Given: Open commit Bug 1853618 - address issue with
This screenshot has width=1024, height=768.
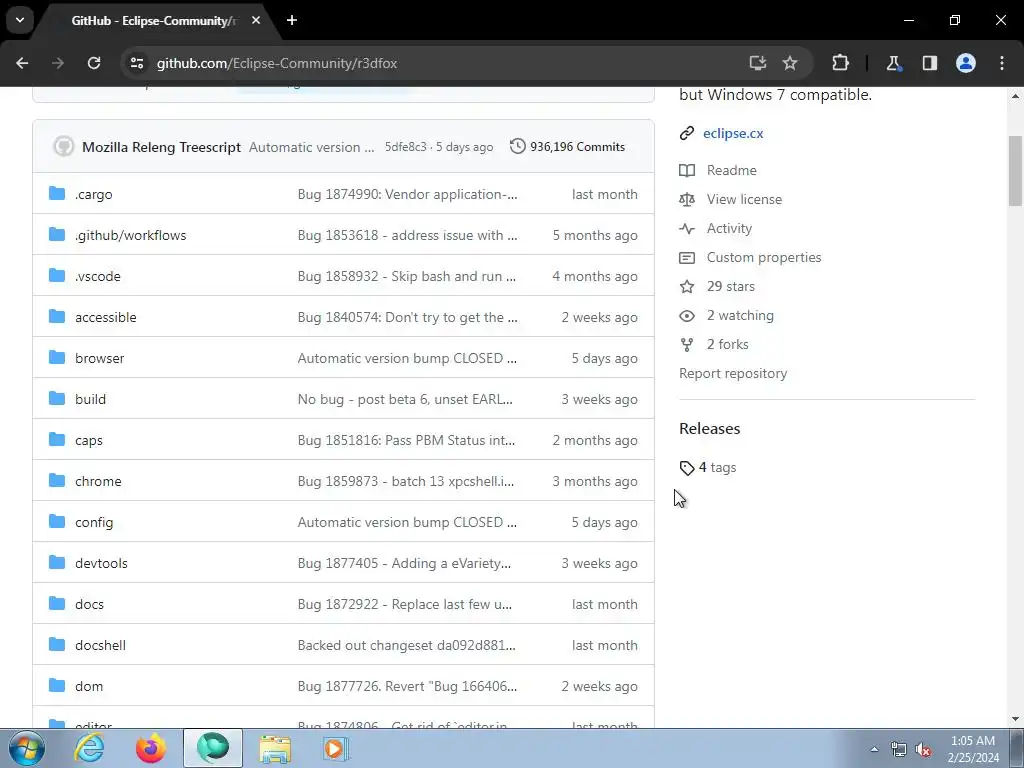Looking at the screenshot, I should (408, 235).
